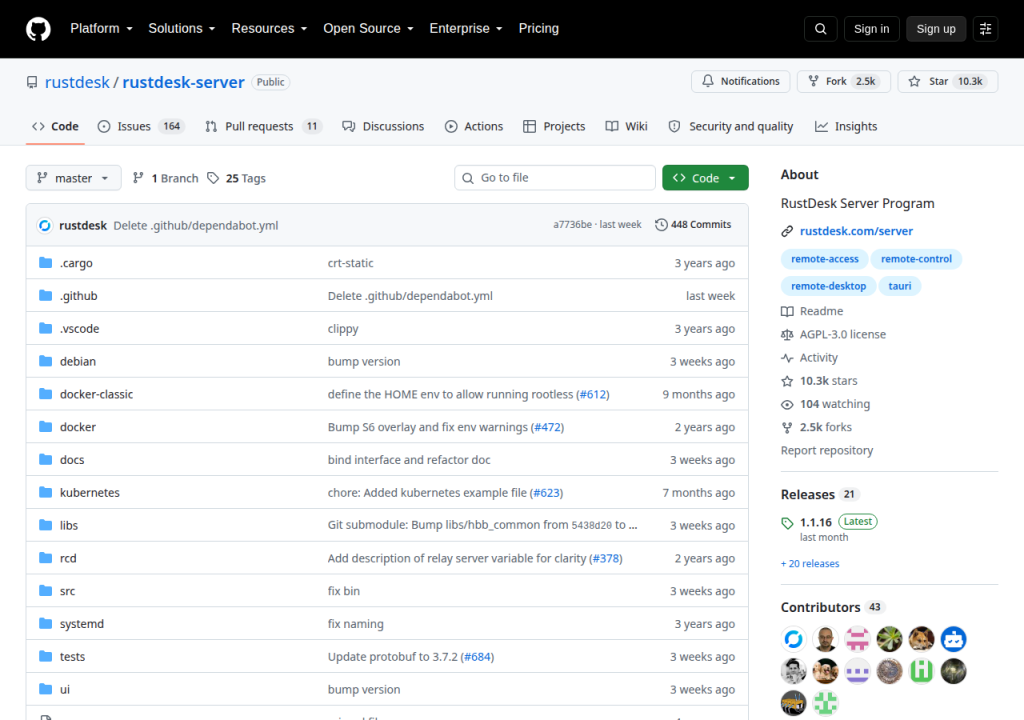
Task: Click the folder icon next to systemd
Action: tap(45, 623)
